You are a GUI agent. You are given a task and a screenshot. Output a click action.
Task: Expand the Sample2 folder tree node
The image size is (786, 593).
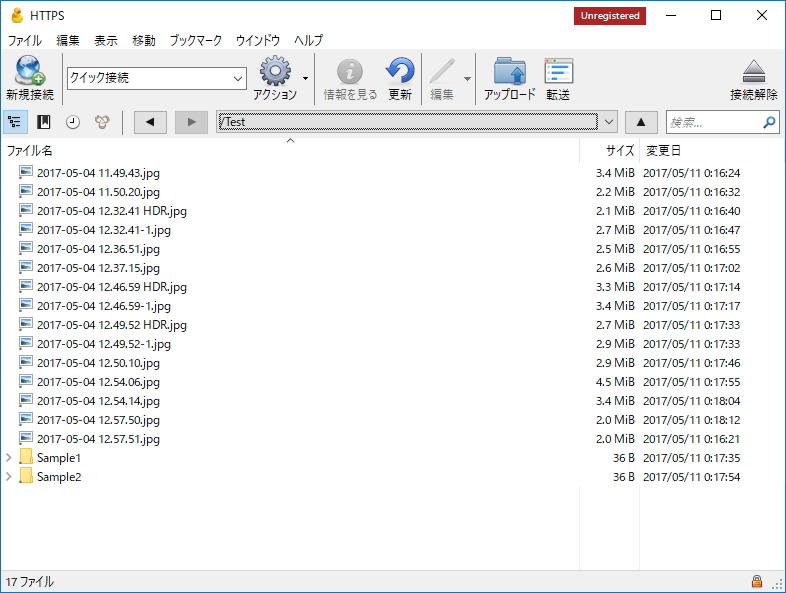tap(9, 477)
